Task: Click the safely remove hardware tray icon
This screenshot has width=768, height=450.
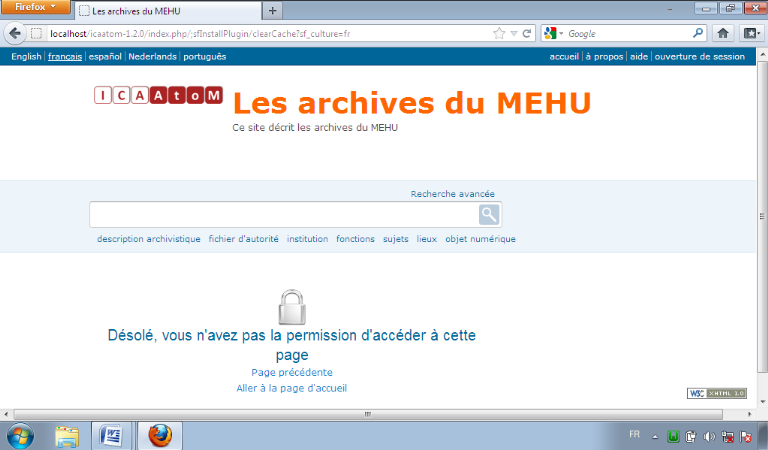Action: tap(691, 436)
